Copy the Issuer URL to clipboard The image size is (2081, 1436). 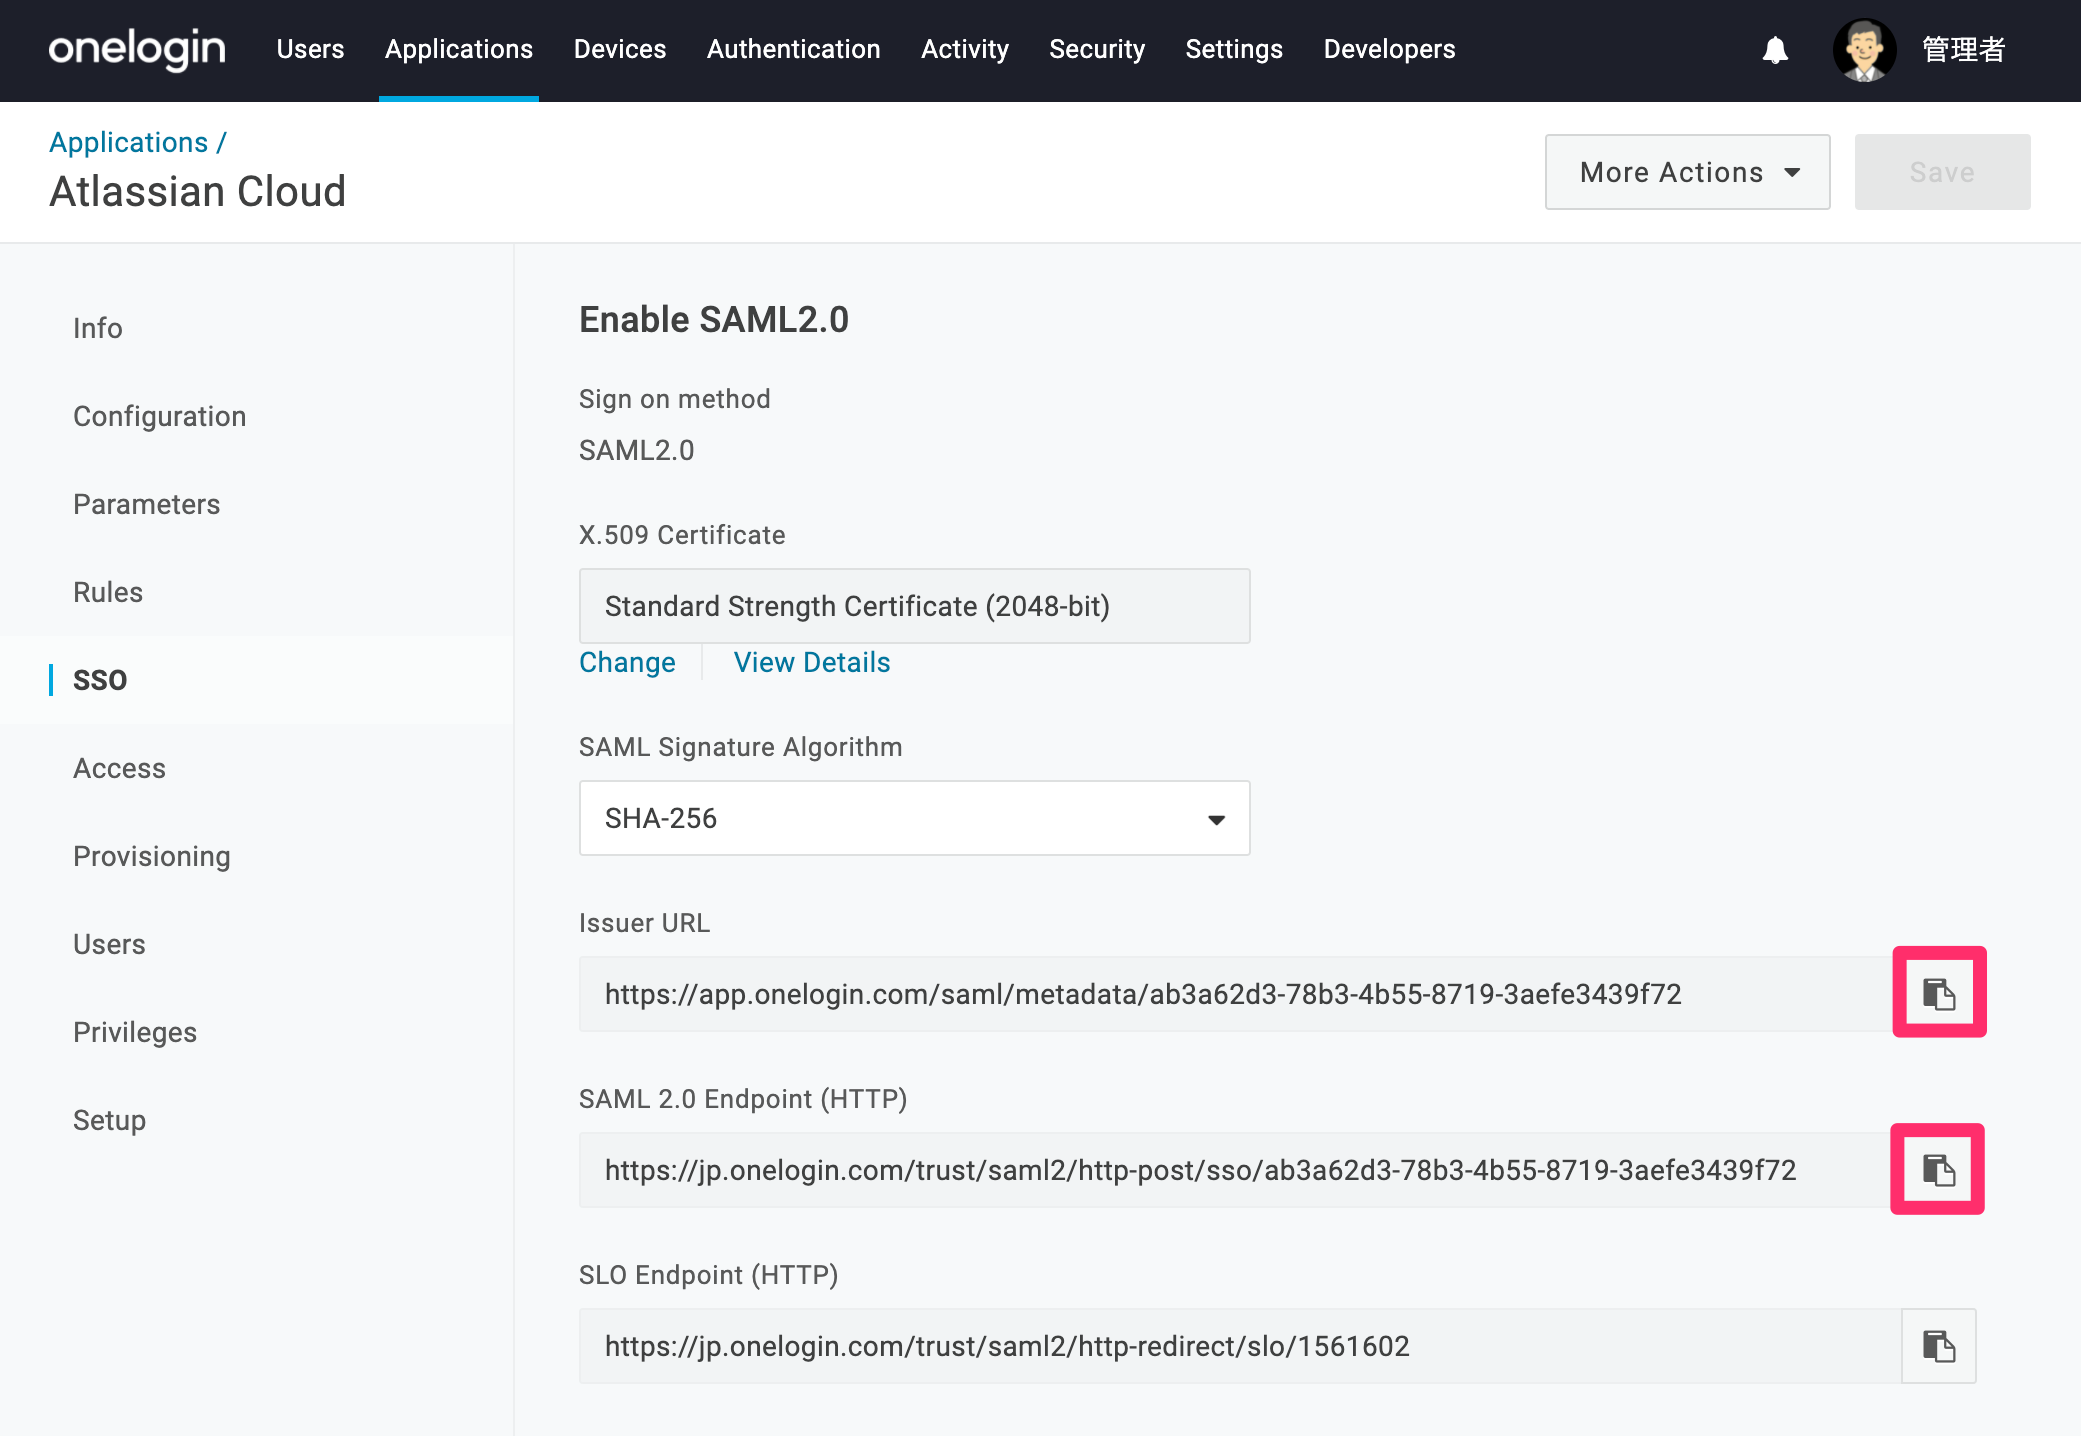[x=1939, y=993]
